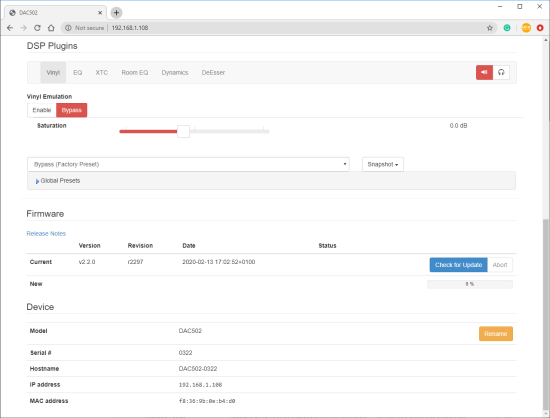The height and width of the screenshot is (418, 550).
Task: Click the firmware update progress bar
Action: coord(470,284)
